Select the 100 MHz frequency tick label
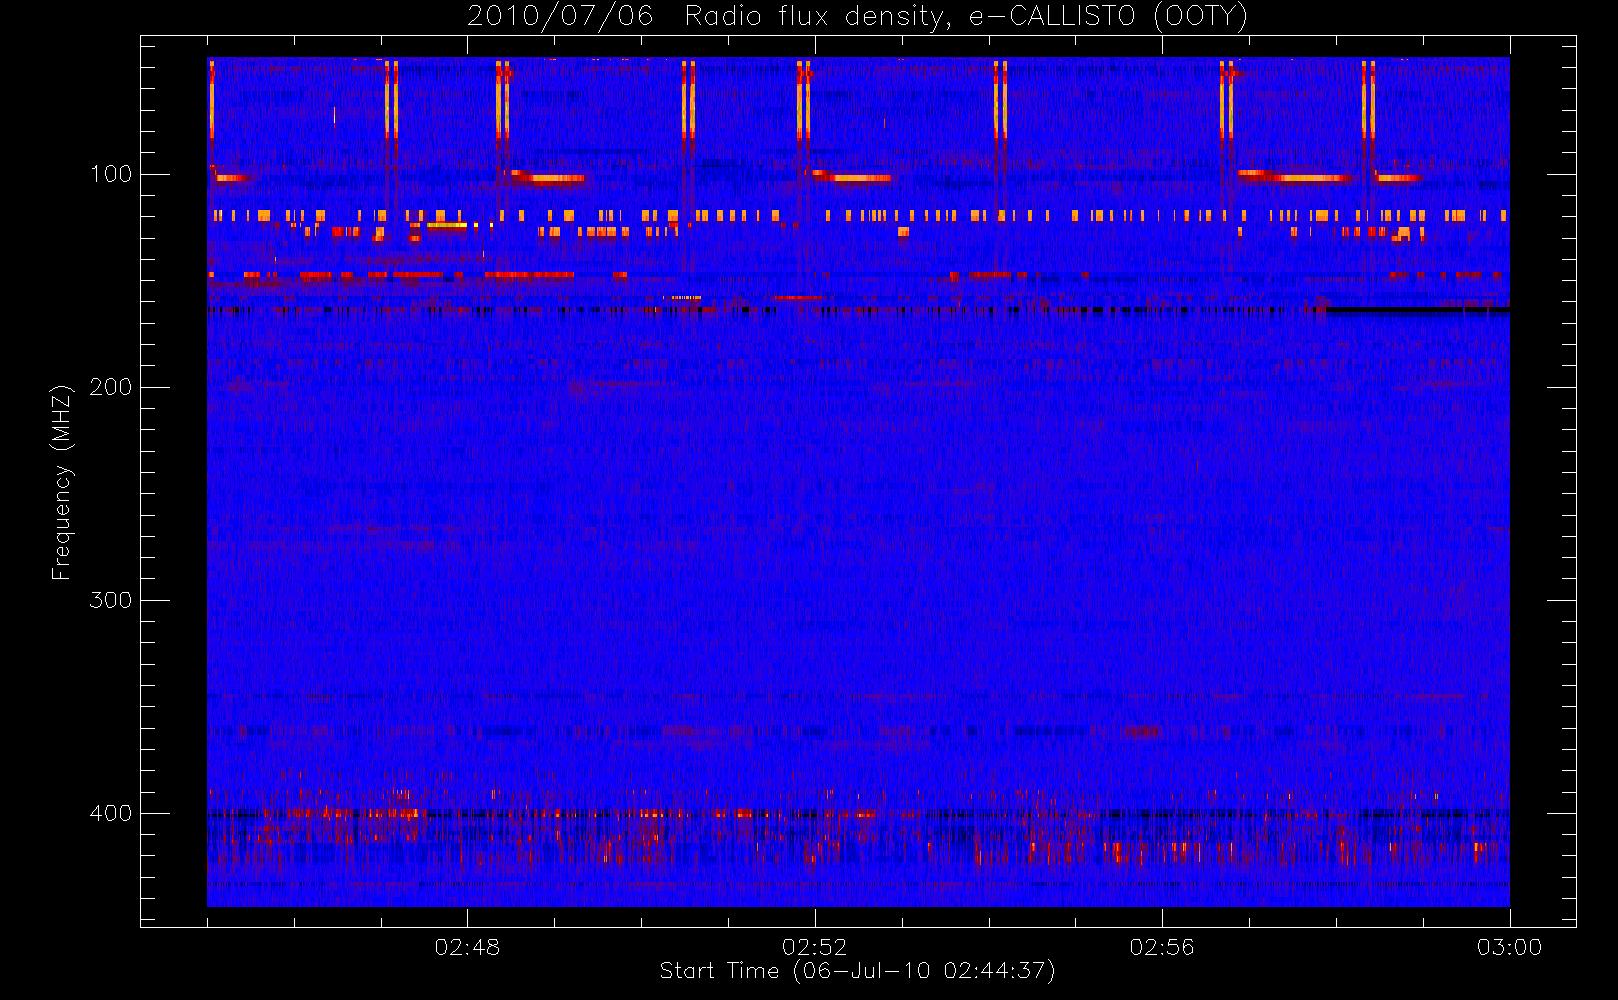 tap(111, 174)
